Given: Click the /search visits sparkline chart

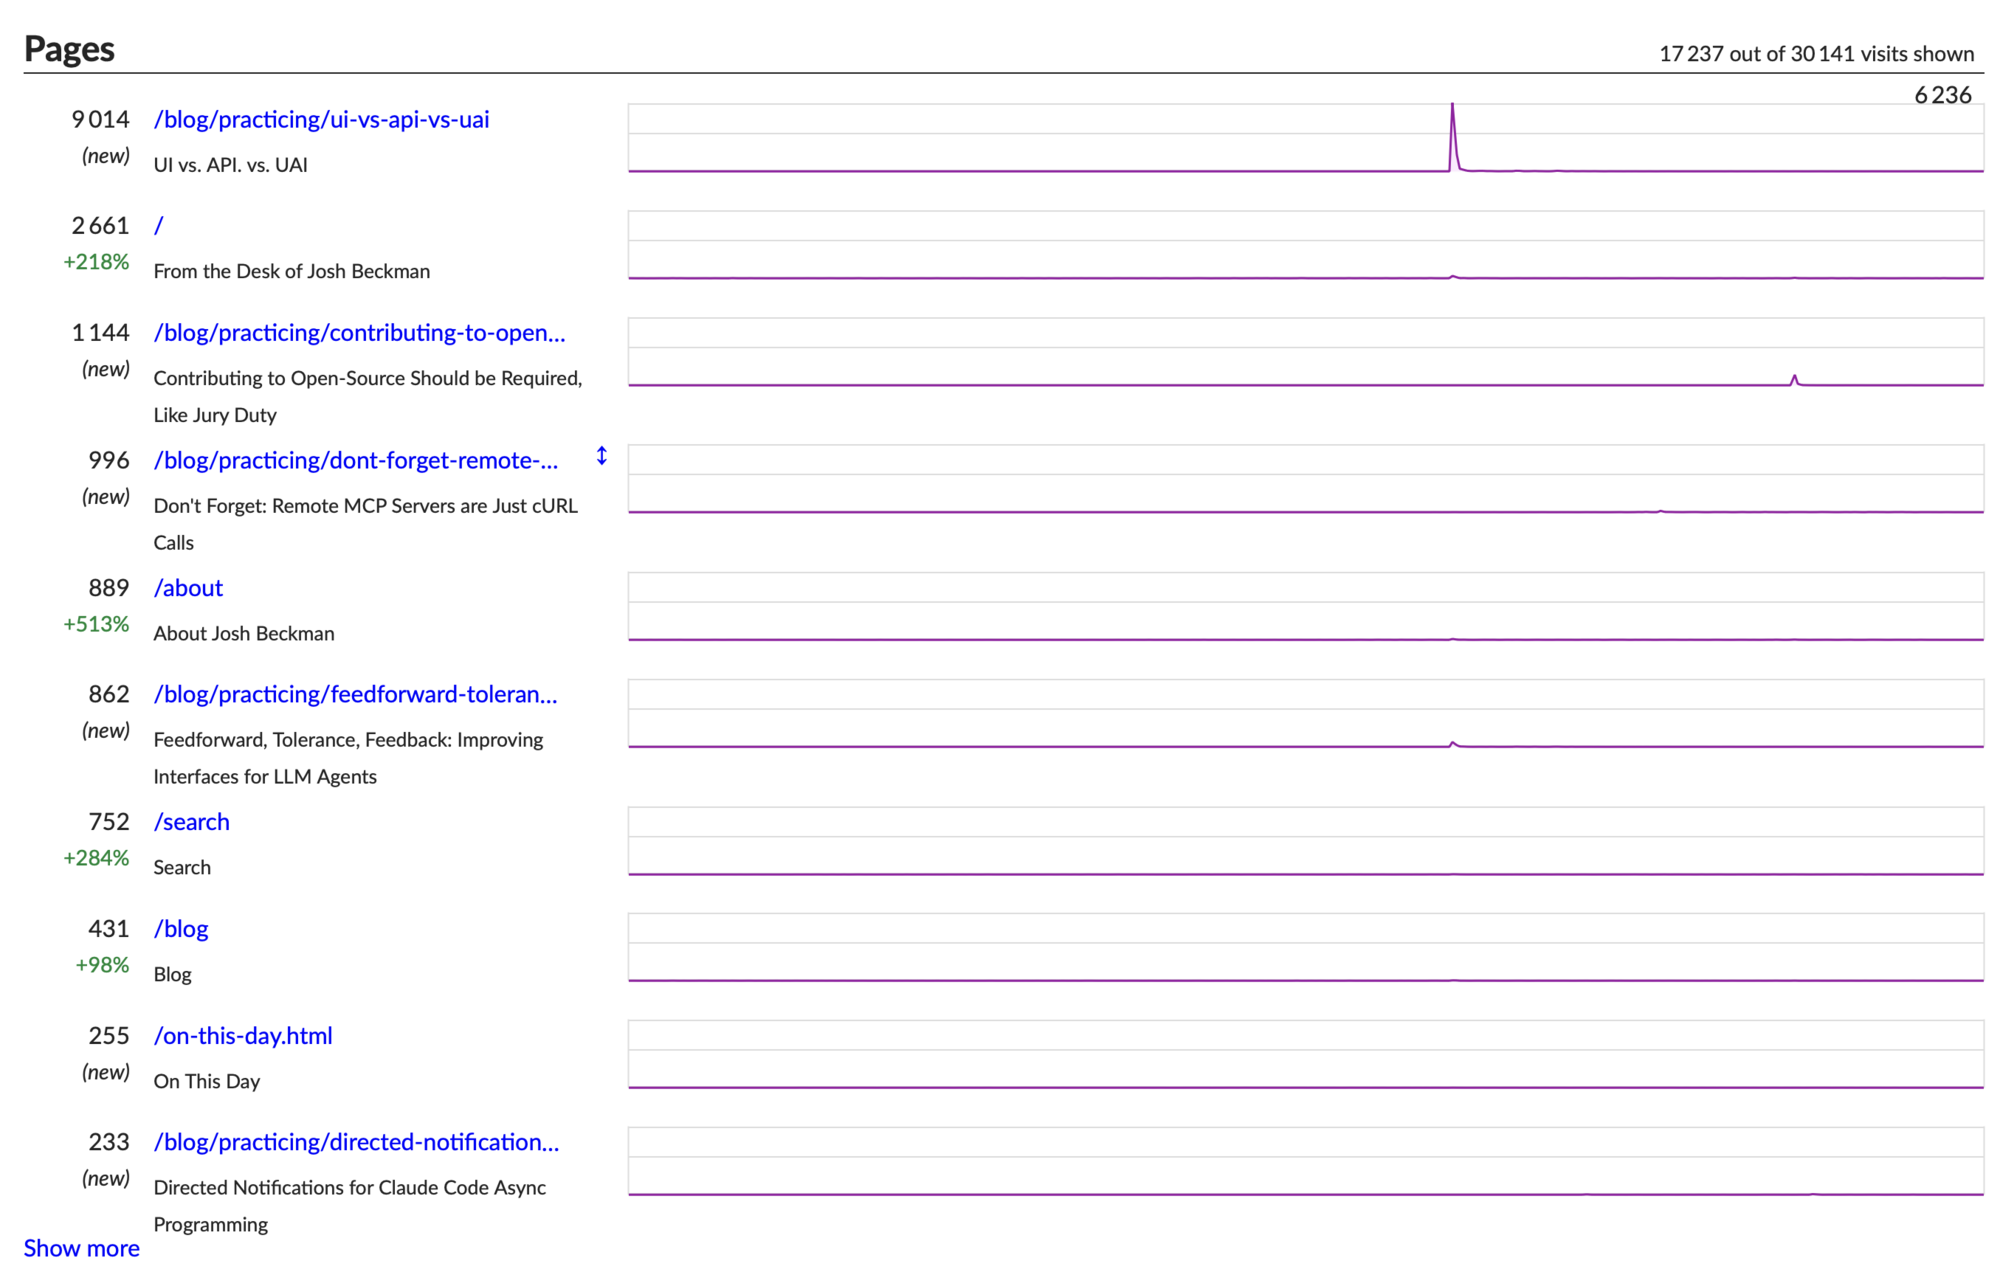Looking at the screenshot, I should pos(1305,842).
